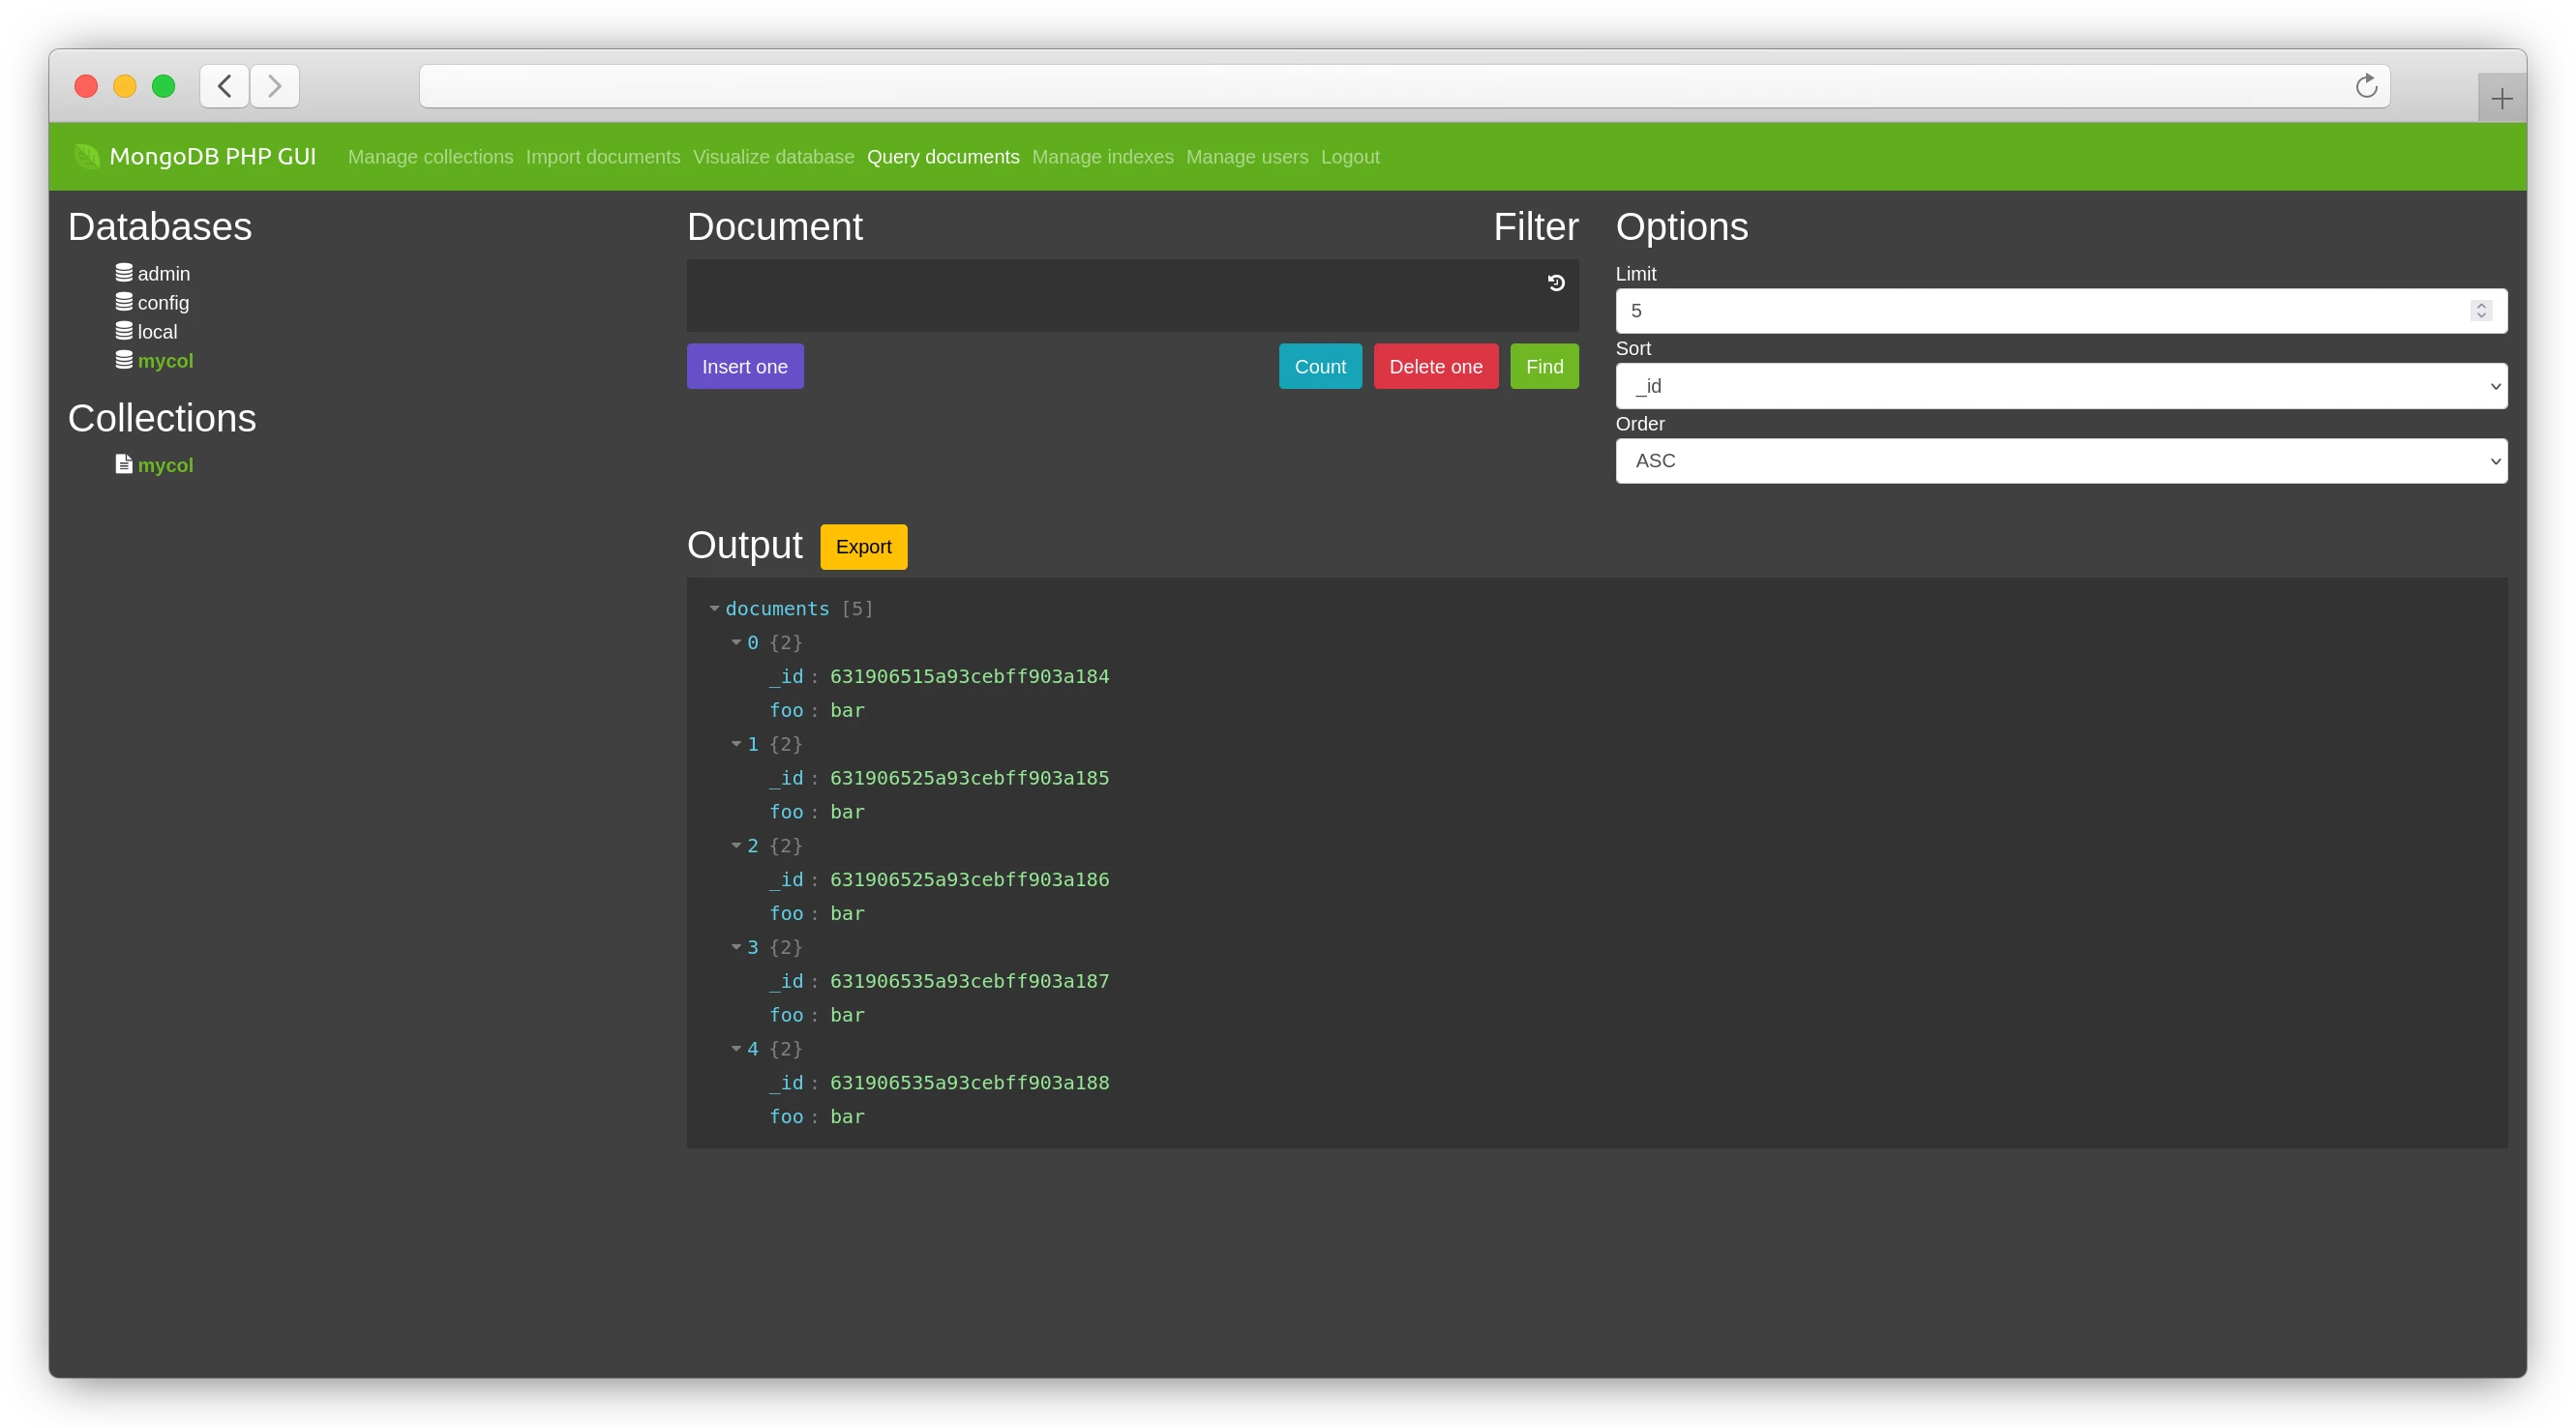
Task: Open the mycol database under Databases
Action: [x=165, y=360]
